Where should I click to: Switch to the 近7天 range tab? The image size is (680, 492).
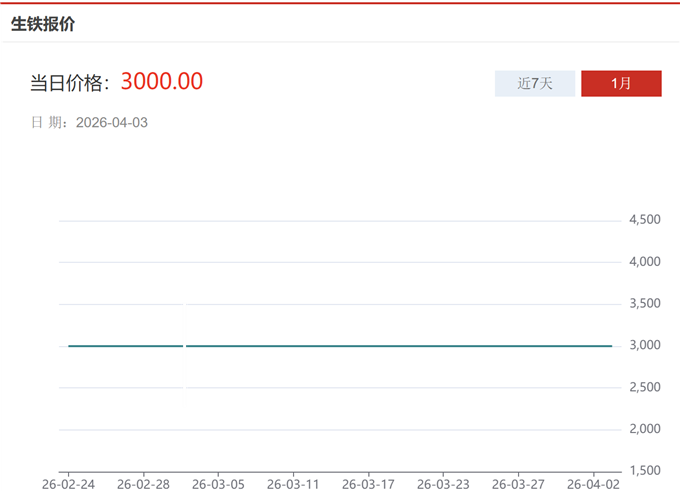click(x=535, y=84)
